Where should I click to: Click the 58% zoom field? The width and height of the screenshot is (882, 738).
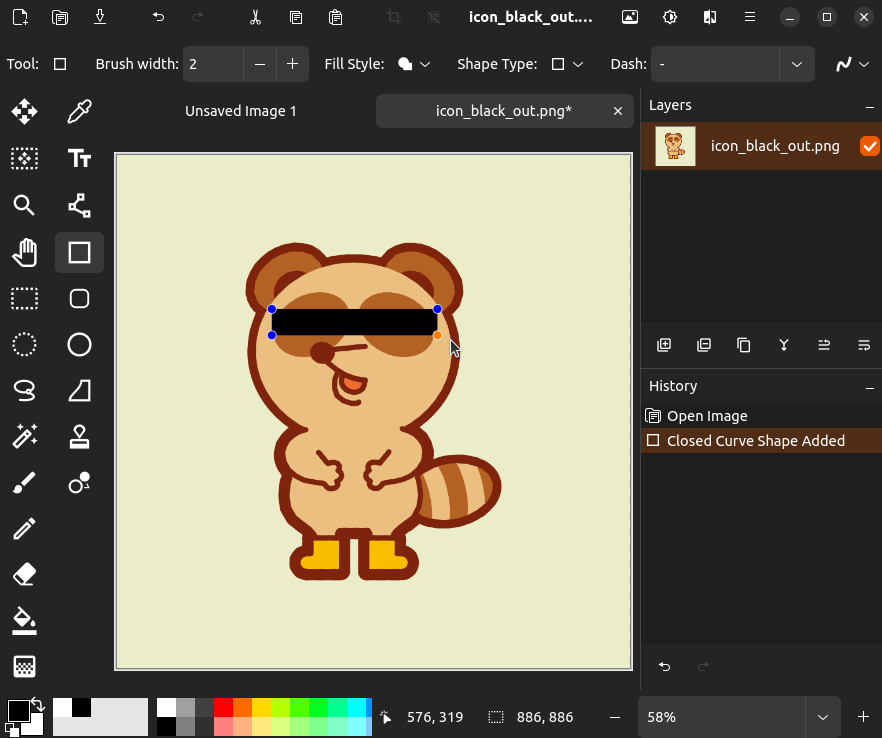722,717
